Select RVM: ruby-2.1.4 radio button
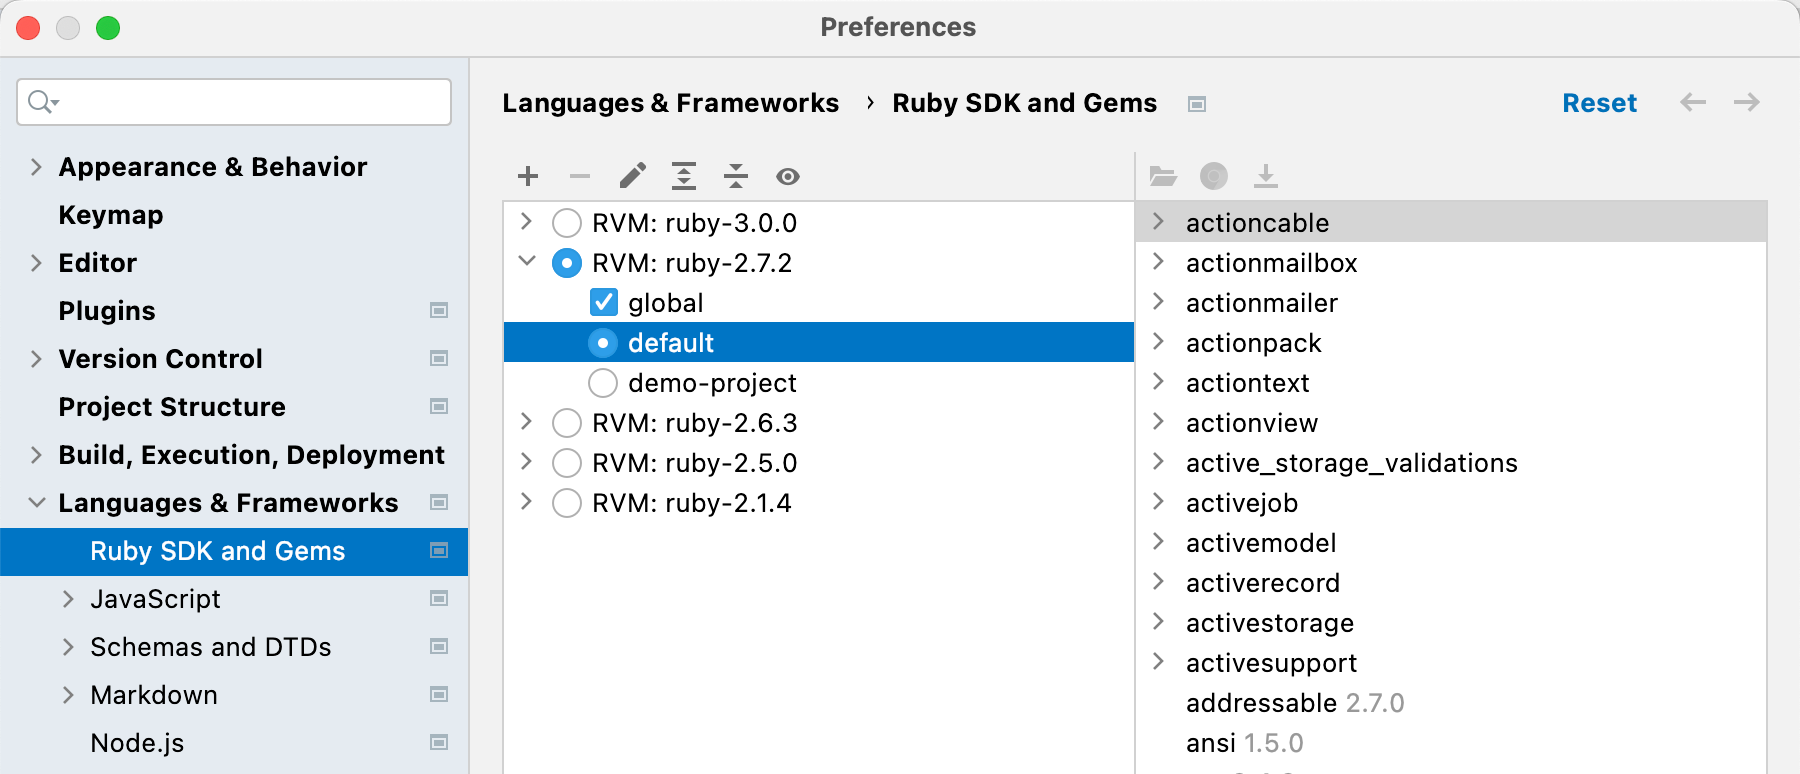The width and height of the screenshot is (1800, 774). [567, 503]
